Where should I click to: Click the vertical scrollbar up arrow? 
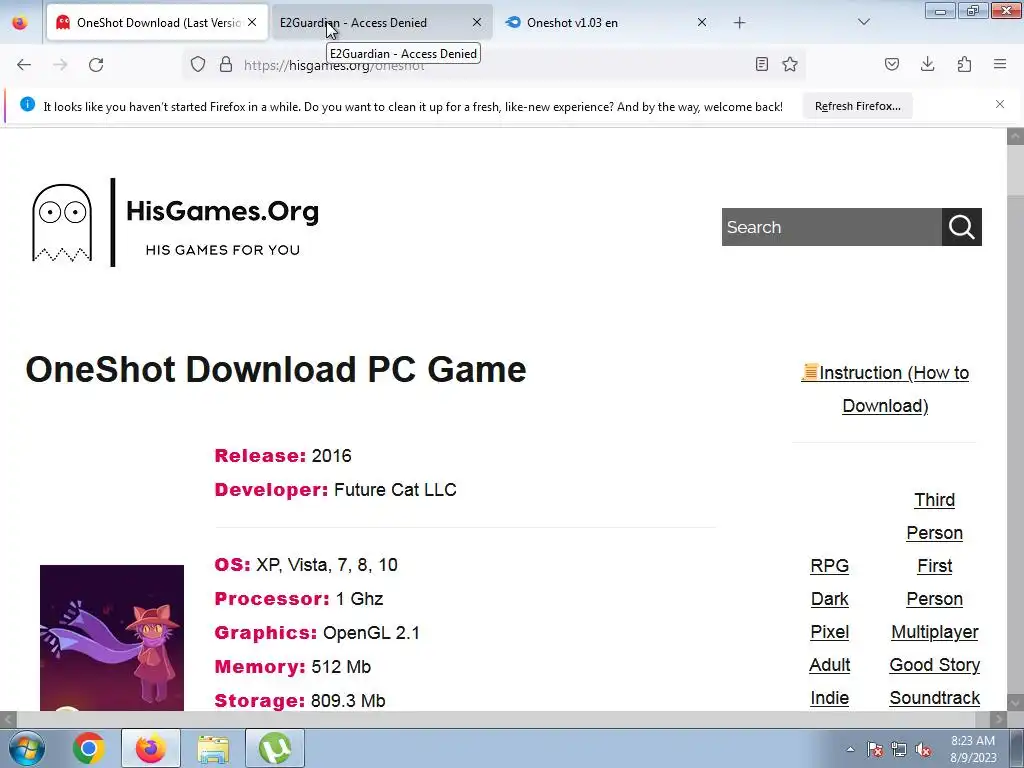point(1016,136)
